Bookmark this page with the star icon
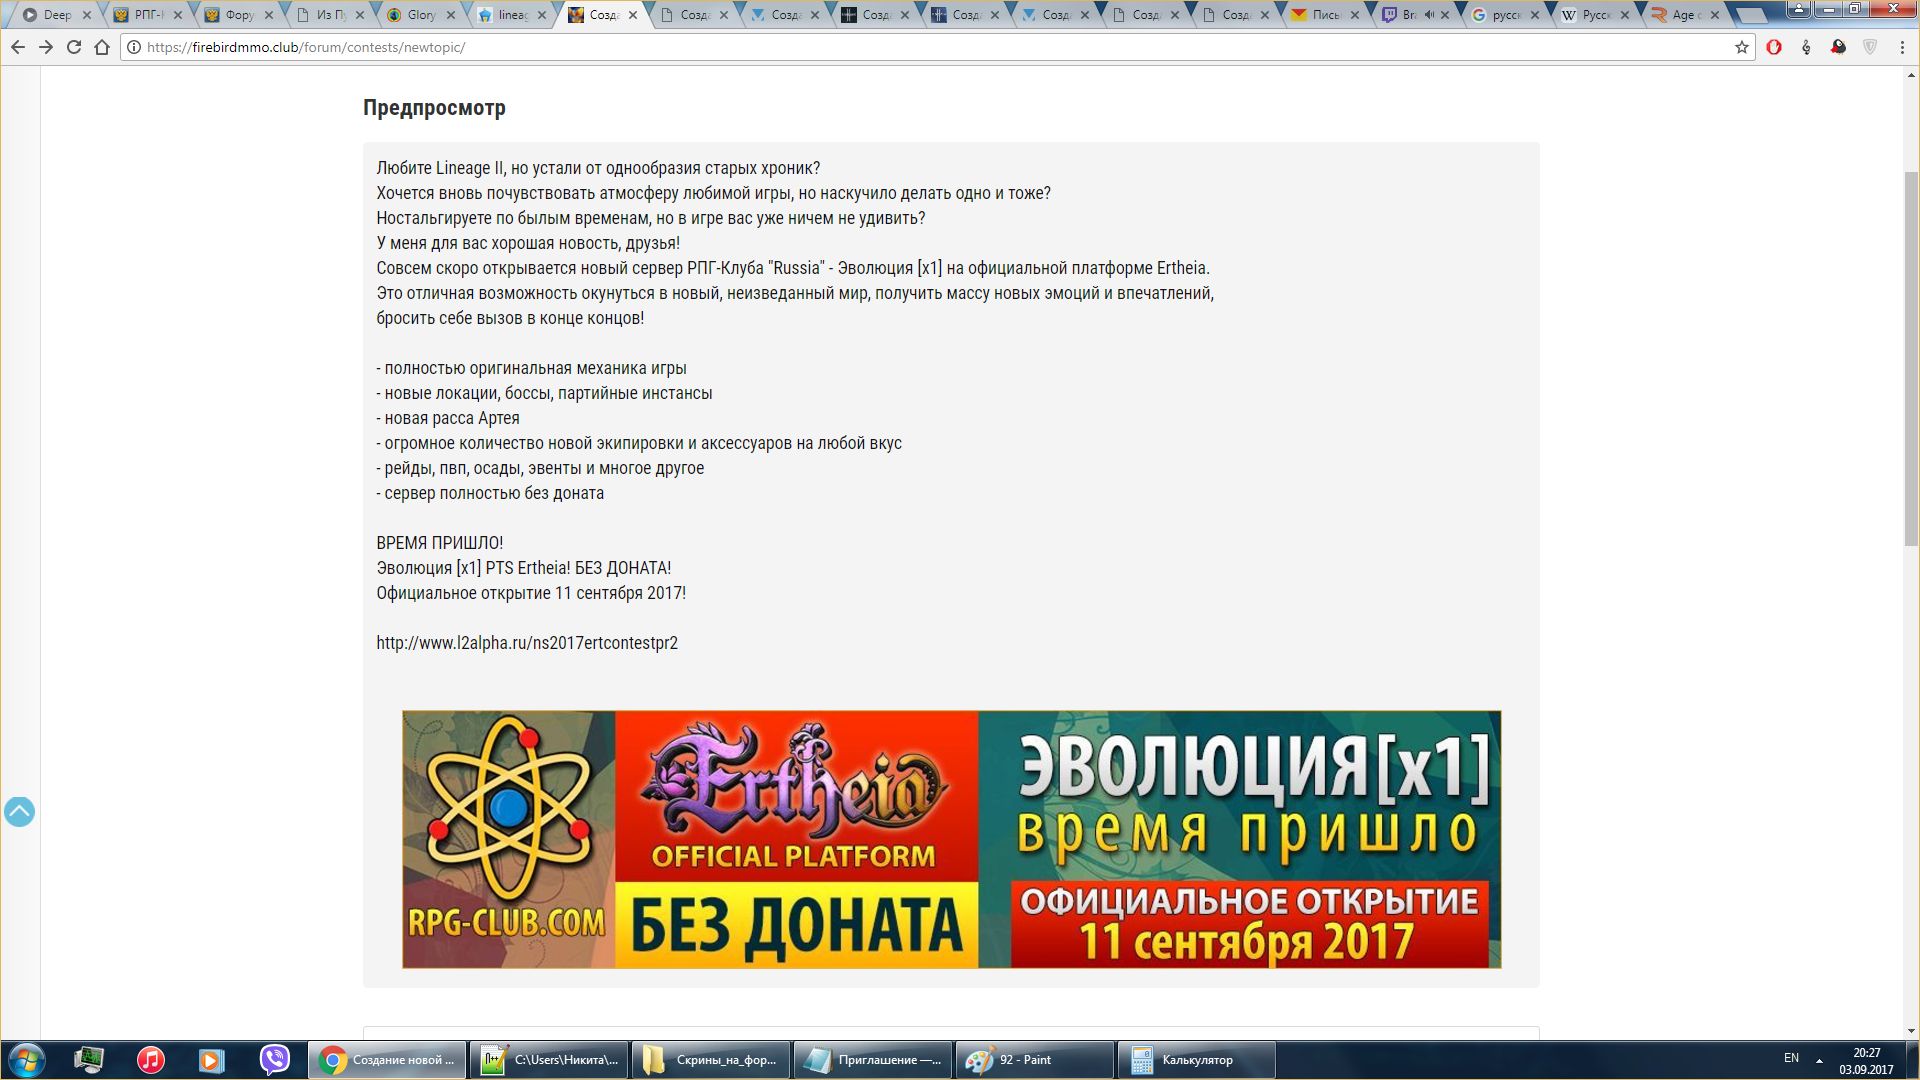The width and height of the screenshot is (1920, 1080). click(1742, 47)
